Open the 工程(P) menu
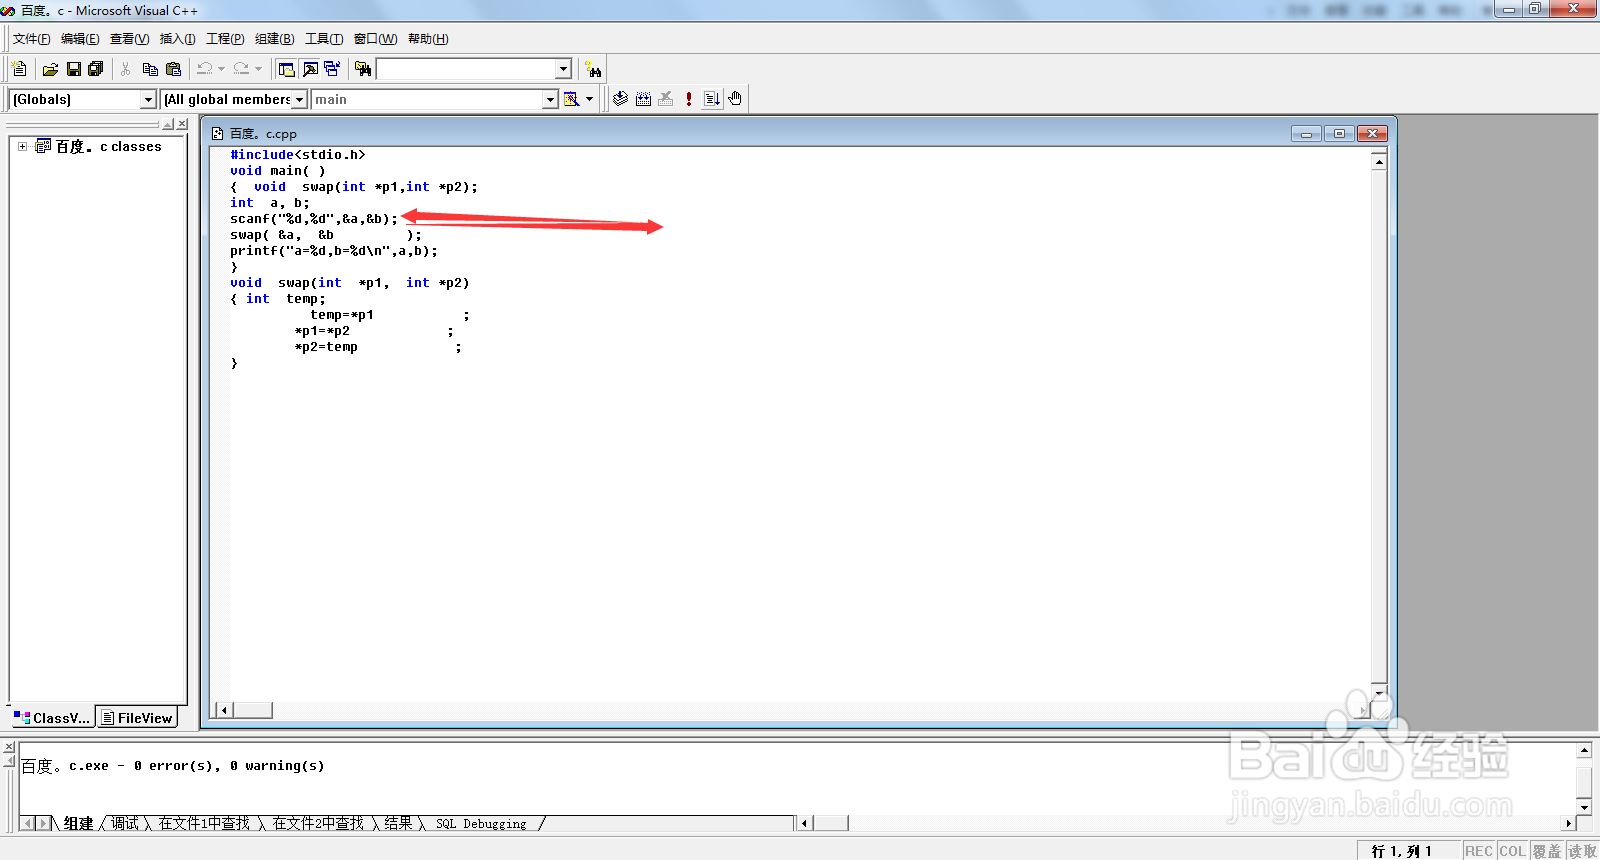The width and height of the screenshot is (1600, 860). point(225,39)
